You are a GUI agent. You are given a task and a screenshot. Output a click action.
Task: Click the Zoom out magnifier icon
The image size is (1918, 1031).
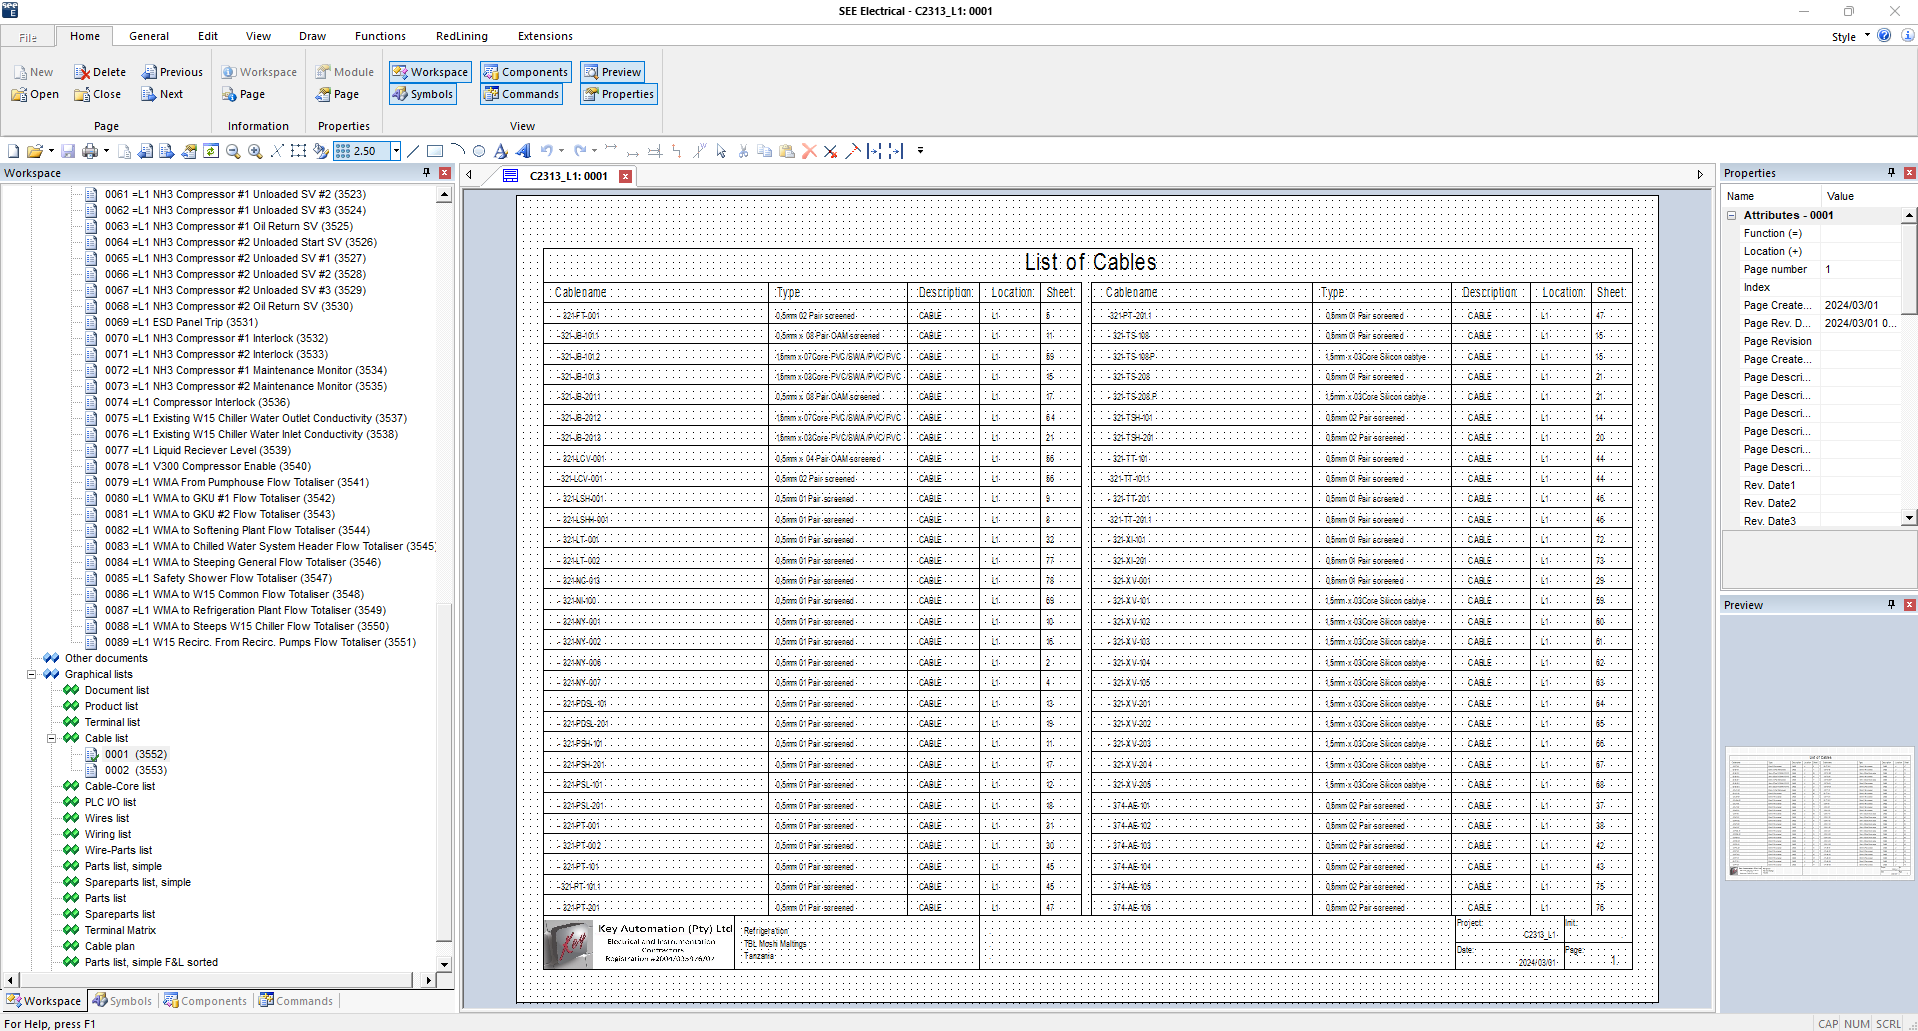pos(233,151)
